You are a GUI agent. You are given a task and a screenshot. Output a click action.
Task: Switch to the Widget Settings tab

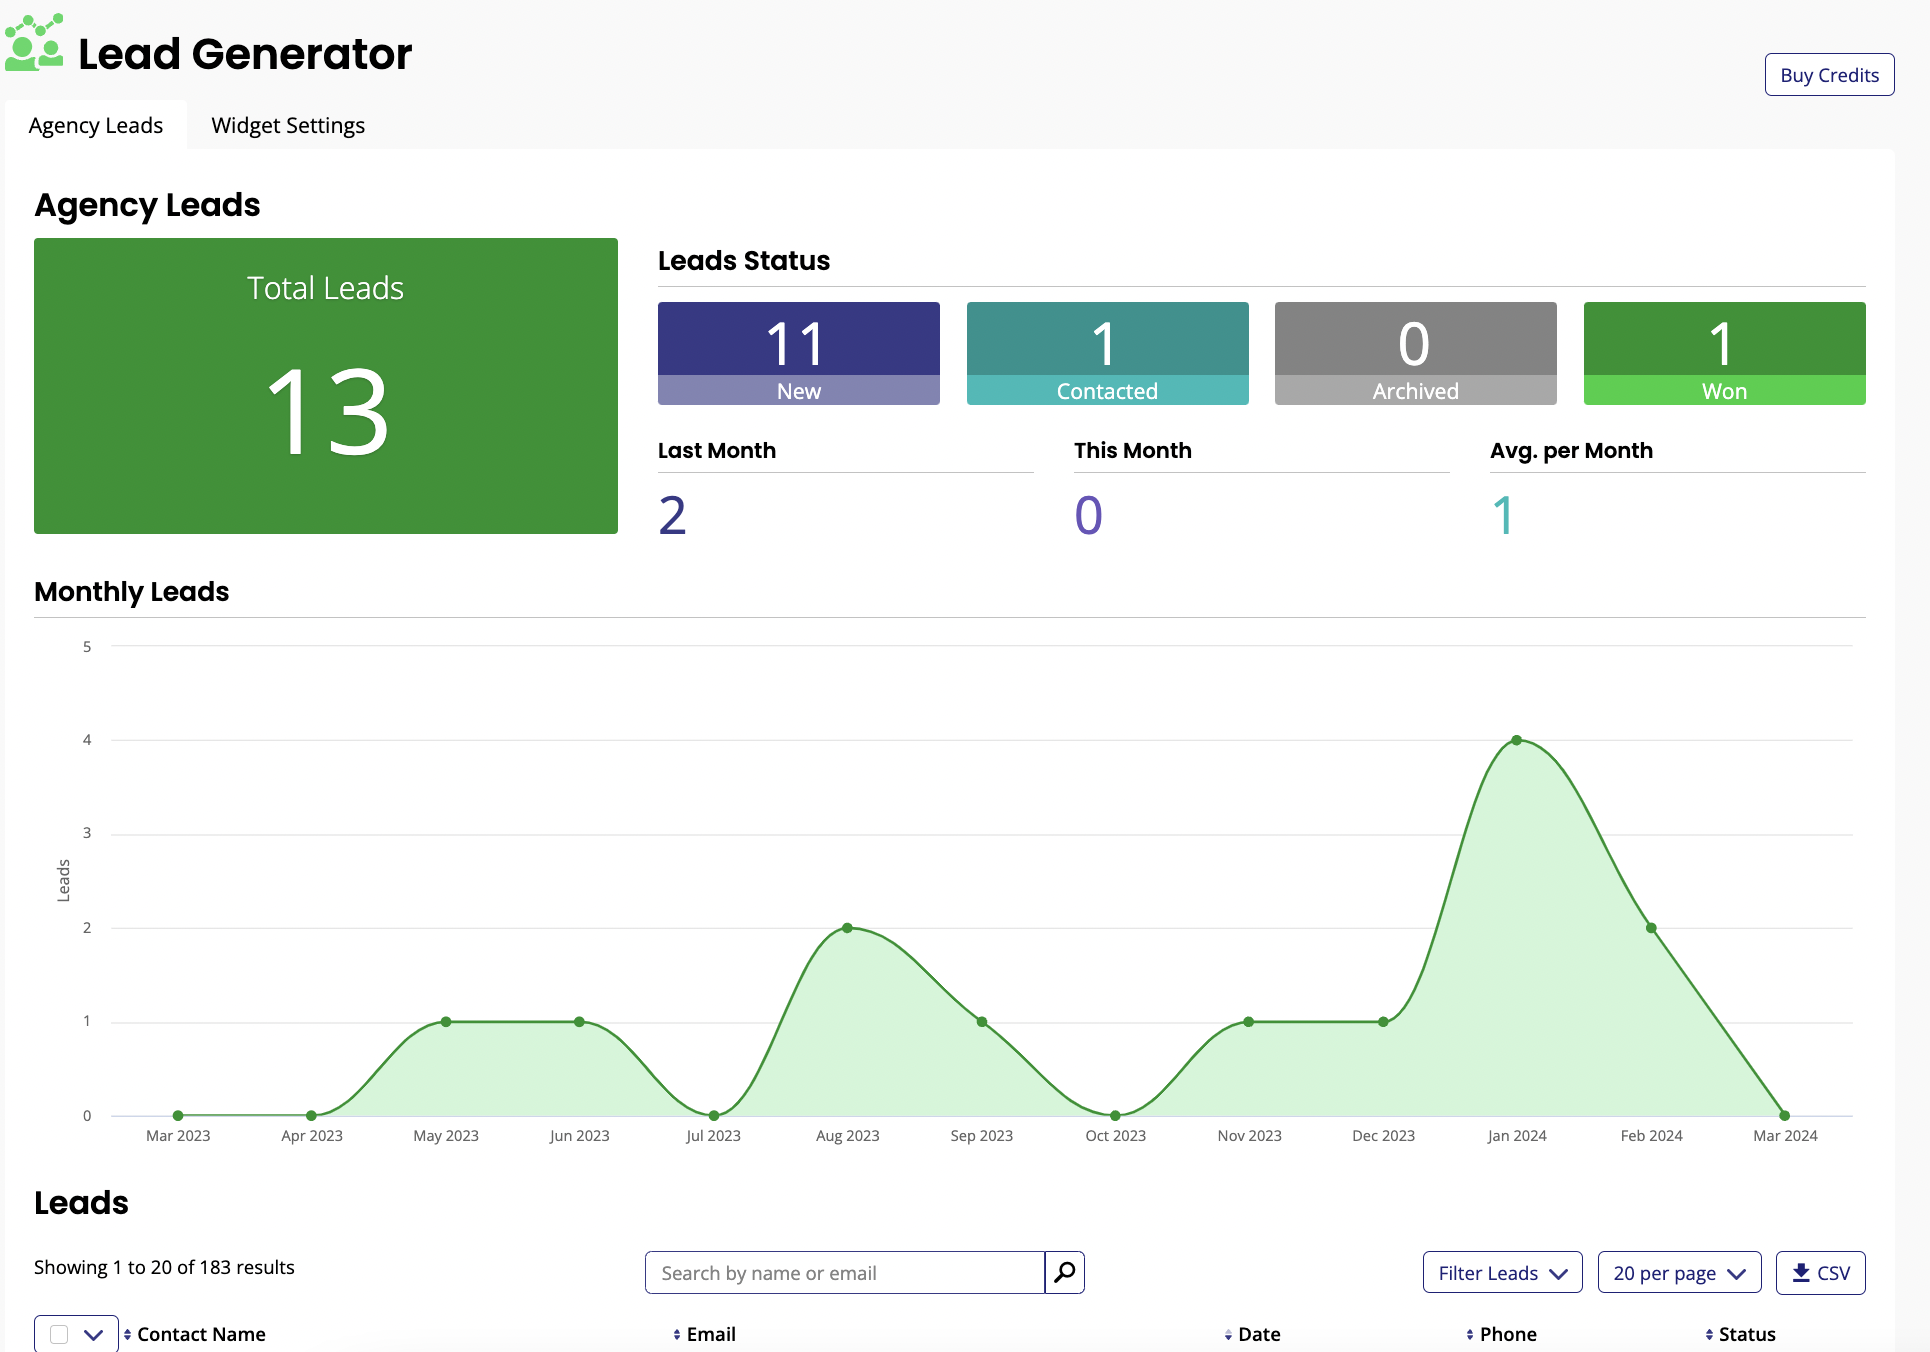(x=288, y=125)
